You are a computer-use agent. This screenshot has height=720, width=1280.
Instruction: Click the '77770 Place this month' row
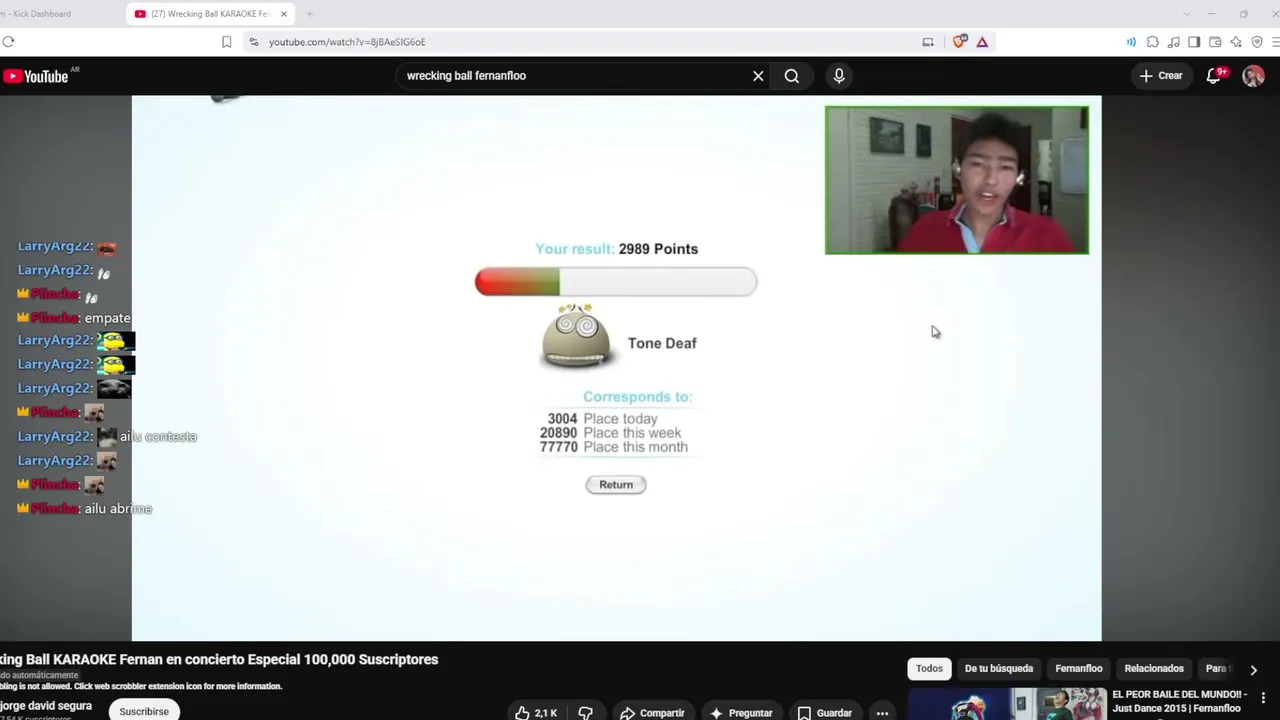tap(614, 447)
